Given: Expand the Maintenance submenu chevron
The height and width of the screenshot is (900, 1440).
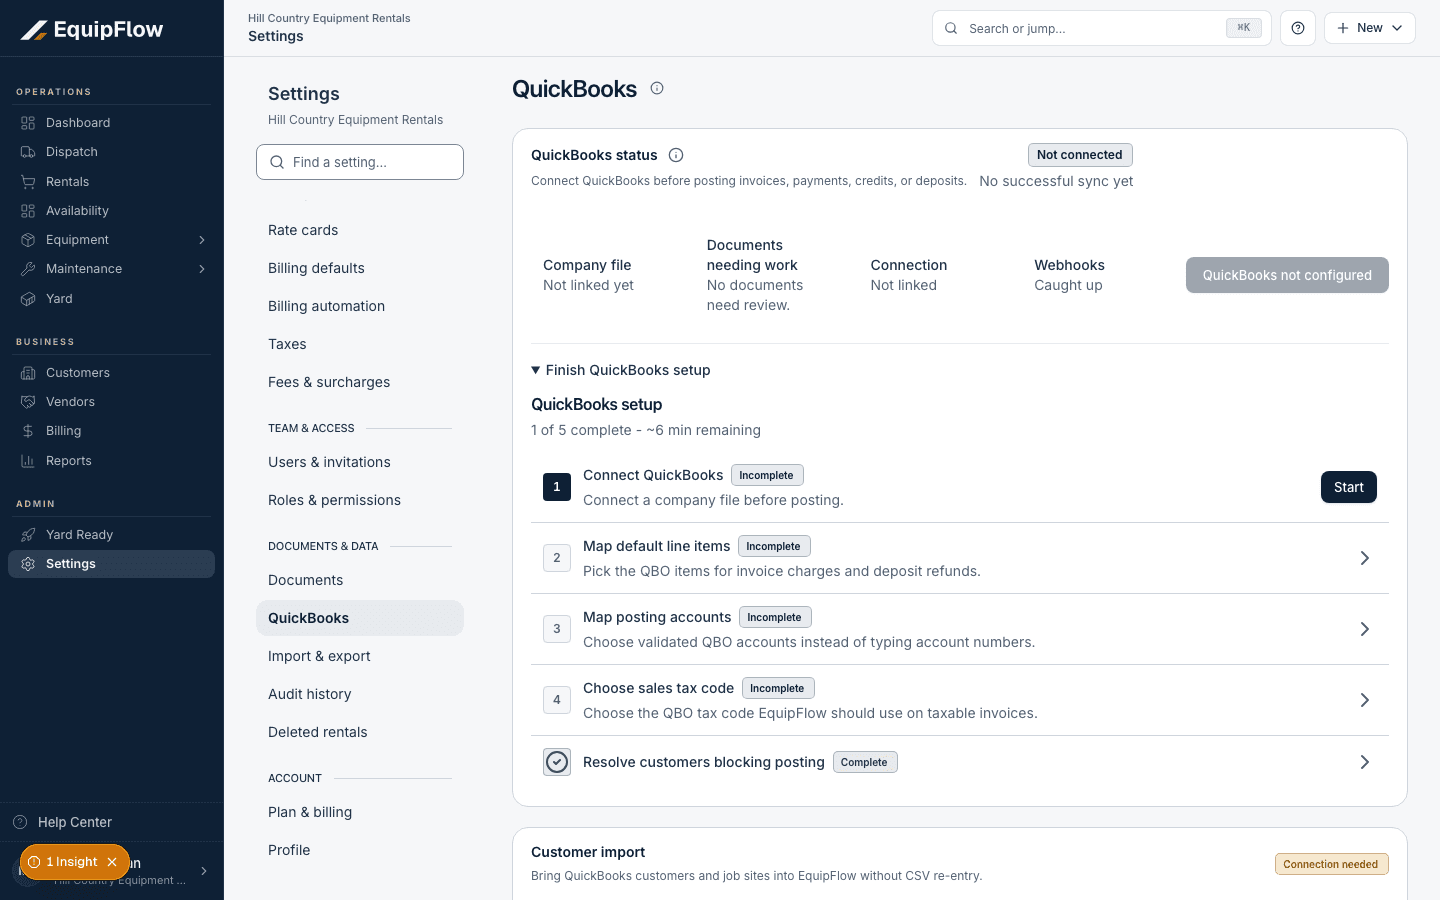Looking at the screenshot, I should [202, 269].
